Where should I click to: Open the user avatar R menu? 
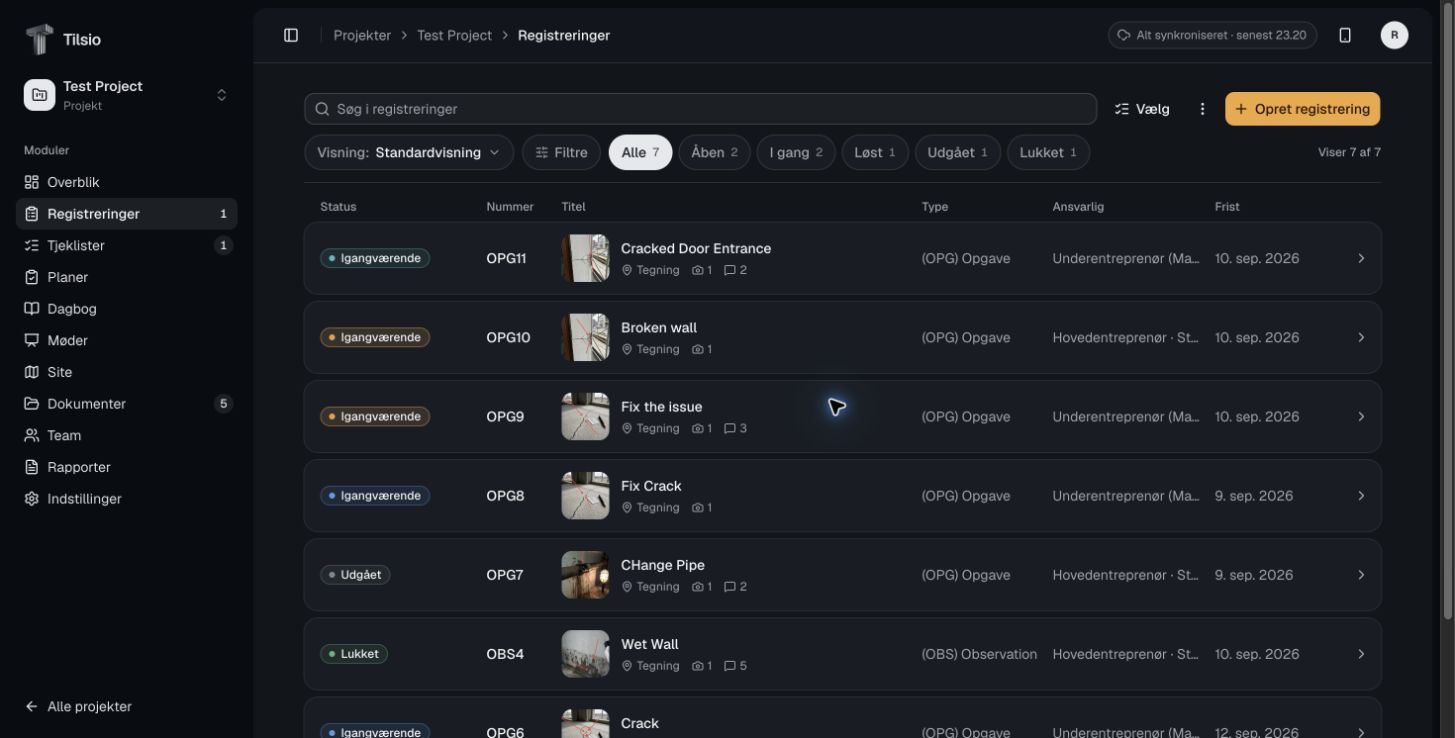pyautogui.click(x=1394, y=35)
